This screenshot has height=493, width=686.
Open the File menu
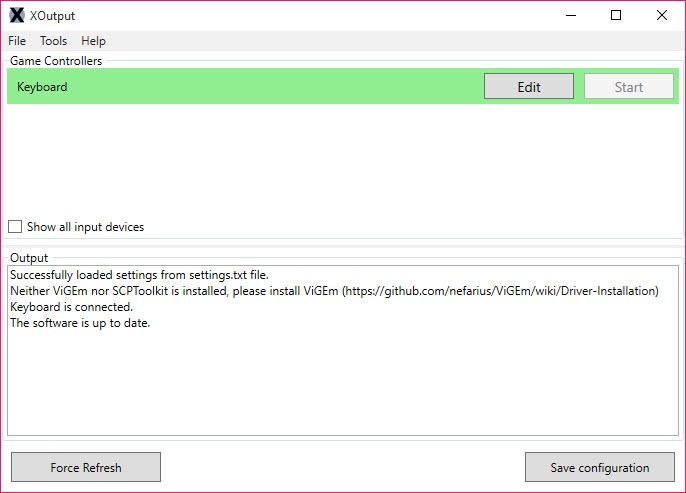pos(17,41)
